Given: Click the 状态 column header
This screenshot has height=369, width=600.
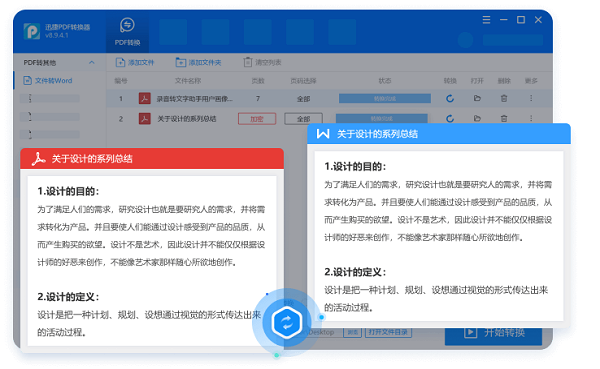Looking at the screenshot, I should click(x=385, y=81).
